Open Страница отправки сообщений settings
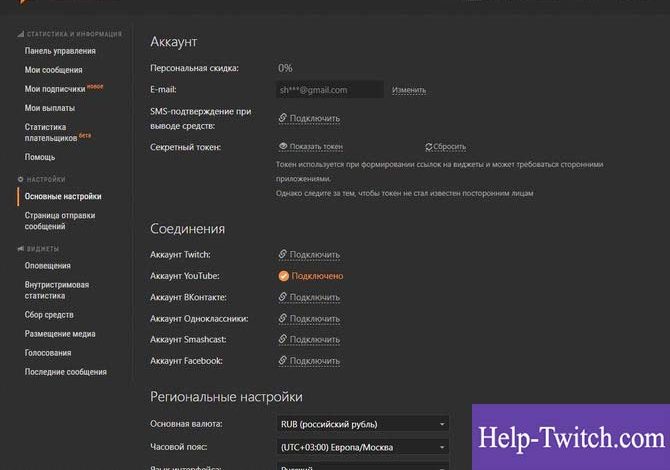Viewport: 670px width, 470px height. coord(60,221)
